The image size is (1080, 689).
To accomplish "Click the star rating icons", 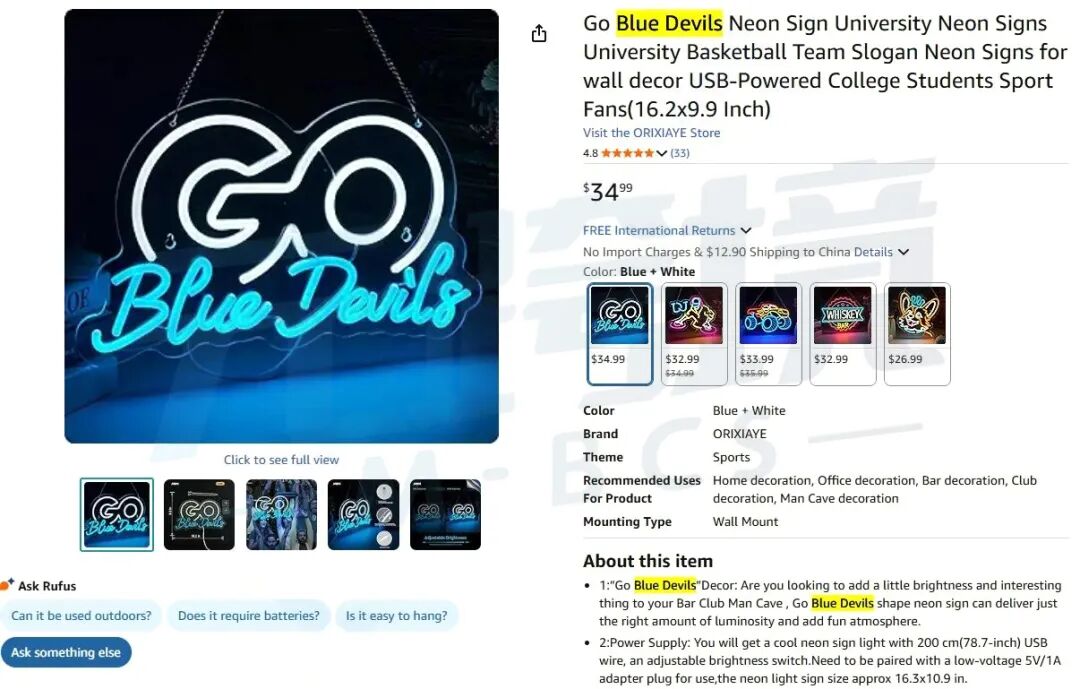I will pyautogui.click(x=627, y=153).
